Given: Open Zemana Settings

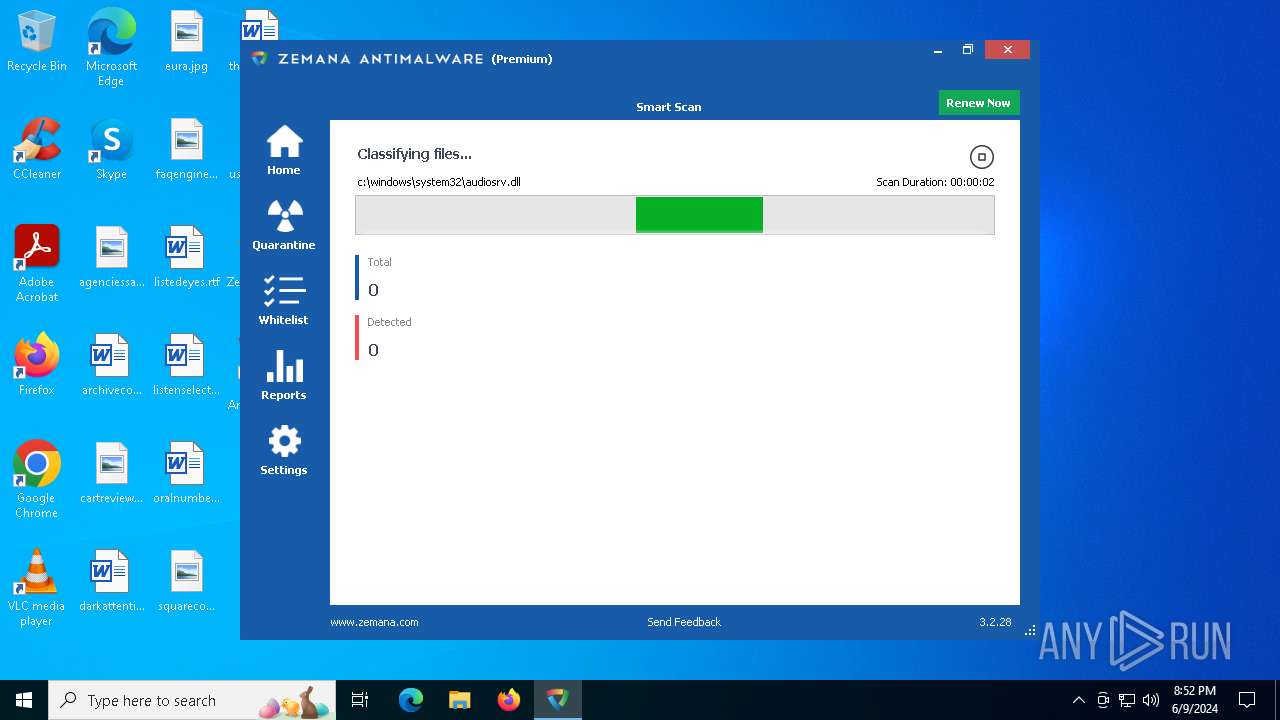Looking at the screenshot, I should point(284,450).
